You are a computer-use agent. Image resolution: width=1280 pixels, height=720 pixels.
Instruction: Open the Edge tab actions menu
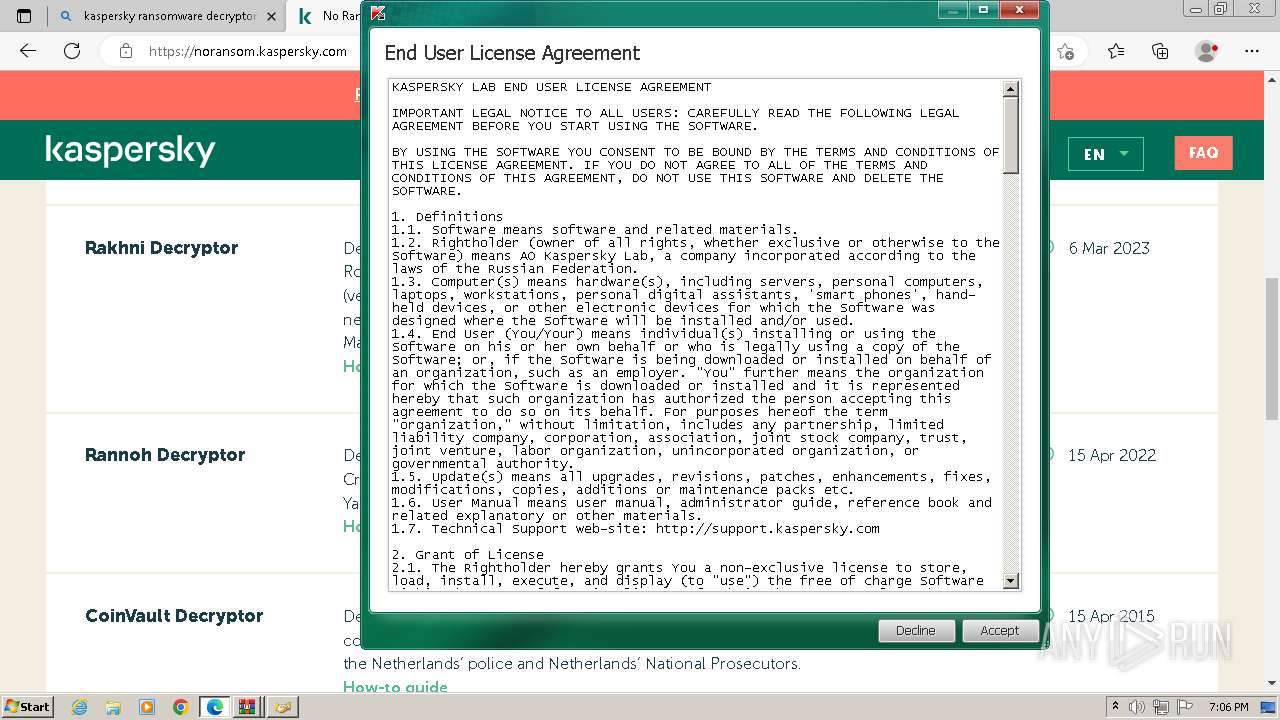(x=24, y=16)
